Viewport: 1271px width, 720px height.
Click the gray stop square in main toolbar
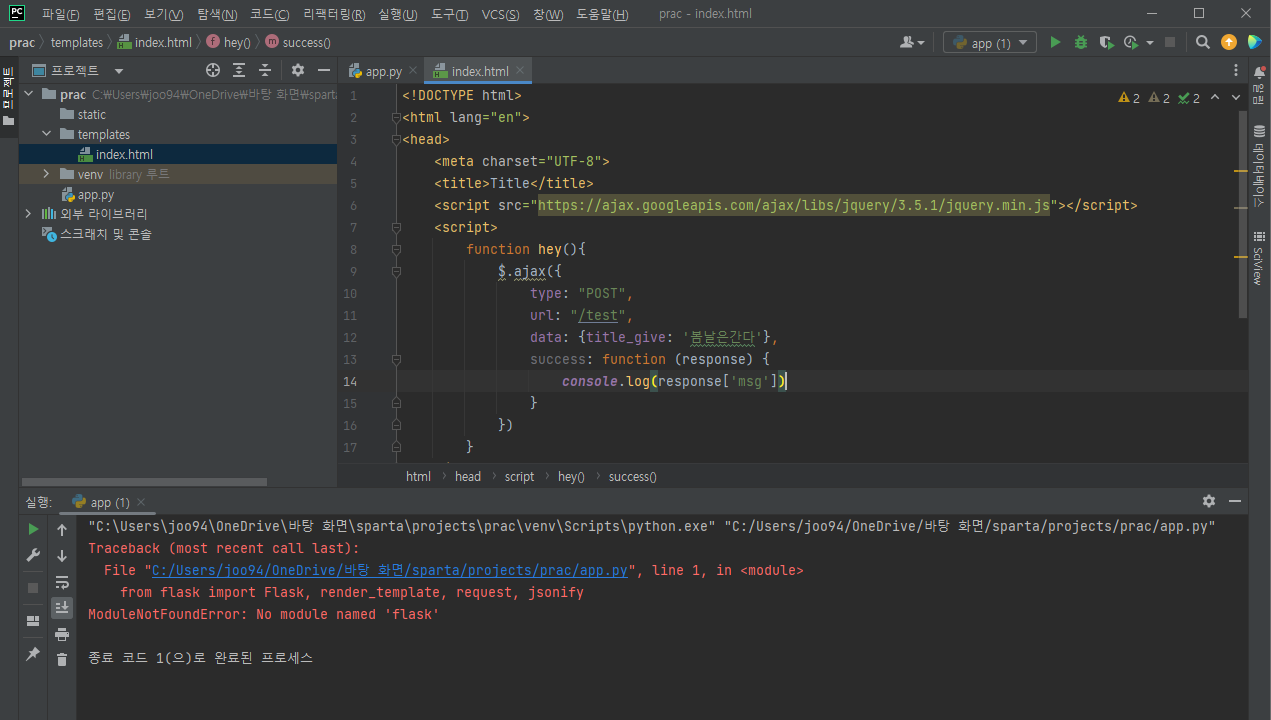point(1170,43)
